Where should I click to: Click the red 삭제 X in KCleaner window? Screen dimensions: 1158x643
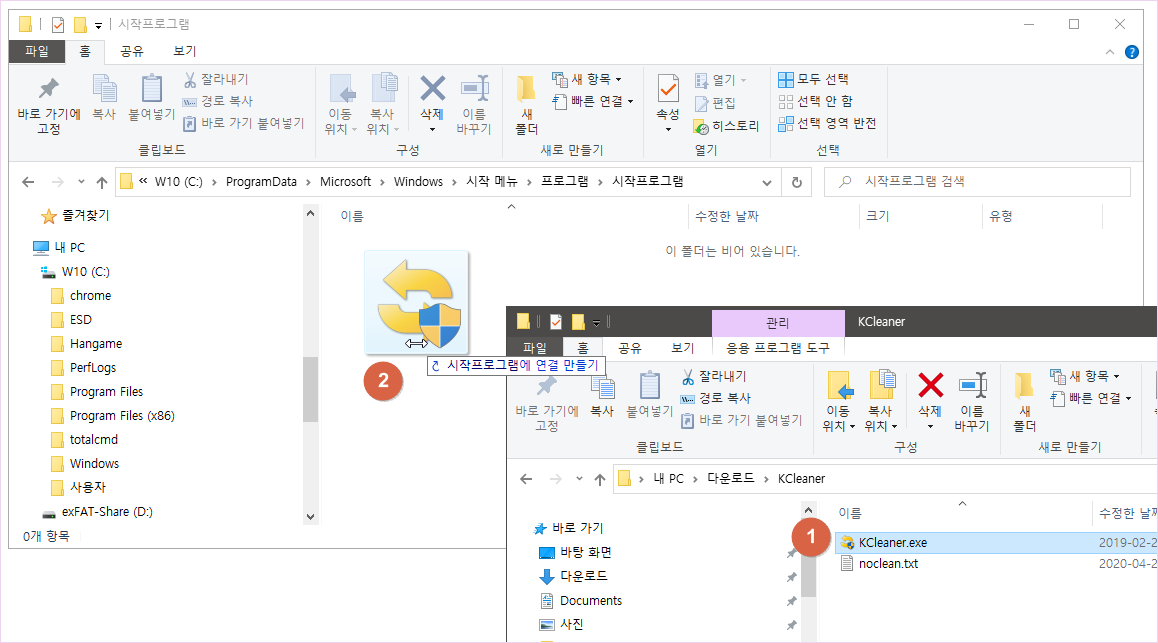coord(931,385)
